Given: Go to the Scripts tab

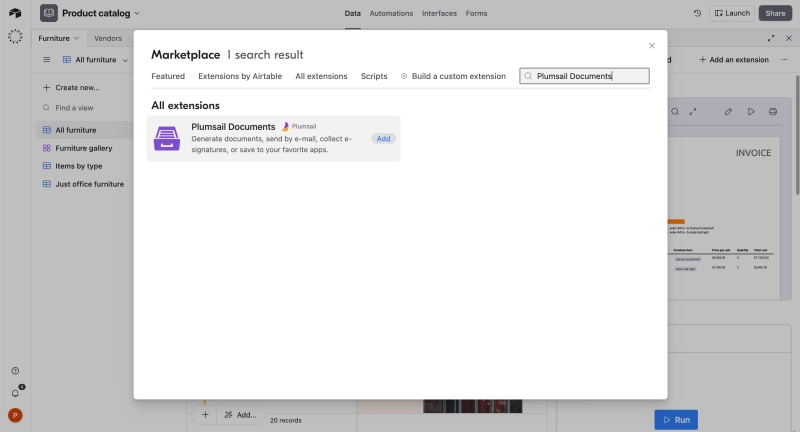Looking at the screenshot, I should tap(374, 76).
